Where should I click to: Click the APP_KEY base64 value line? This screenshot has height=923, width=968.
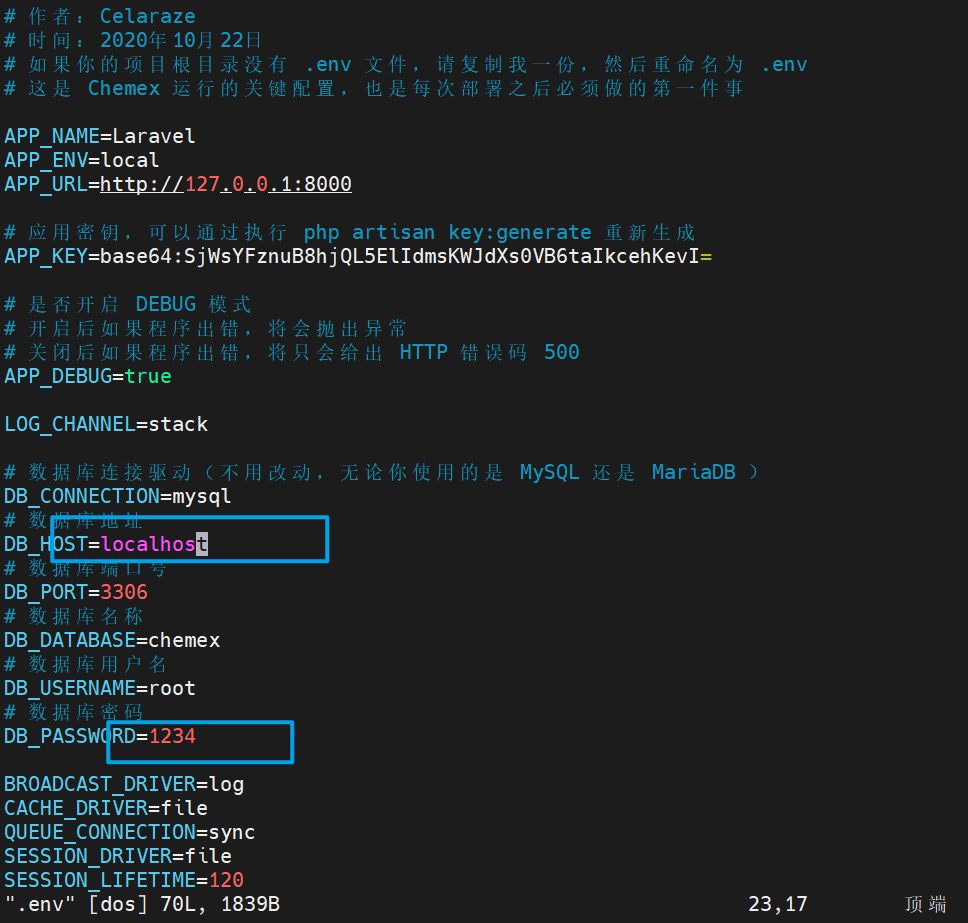358,256
